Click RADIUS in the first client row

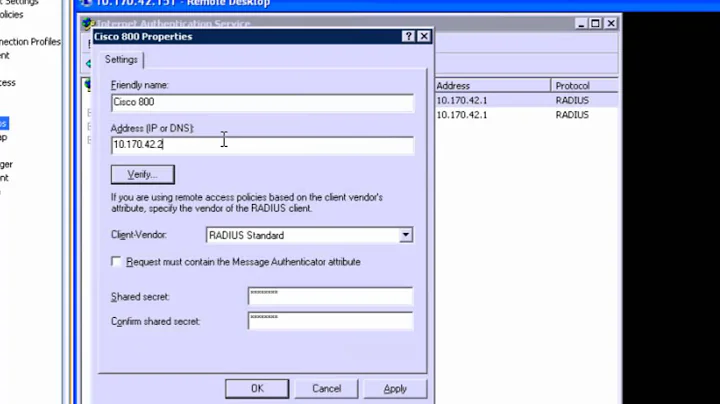click(572, 101)
